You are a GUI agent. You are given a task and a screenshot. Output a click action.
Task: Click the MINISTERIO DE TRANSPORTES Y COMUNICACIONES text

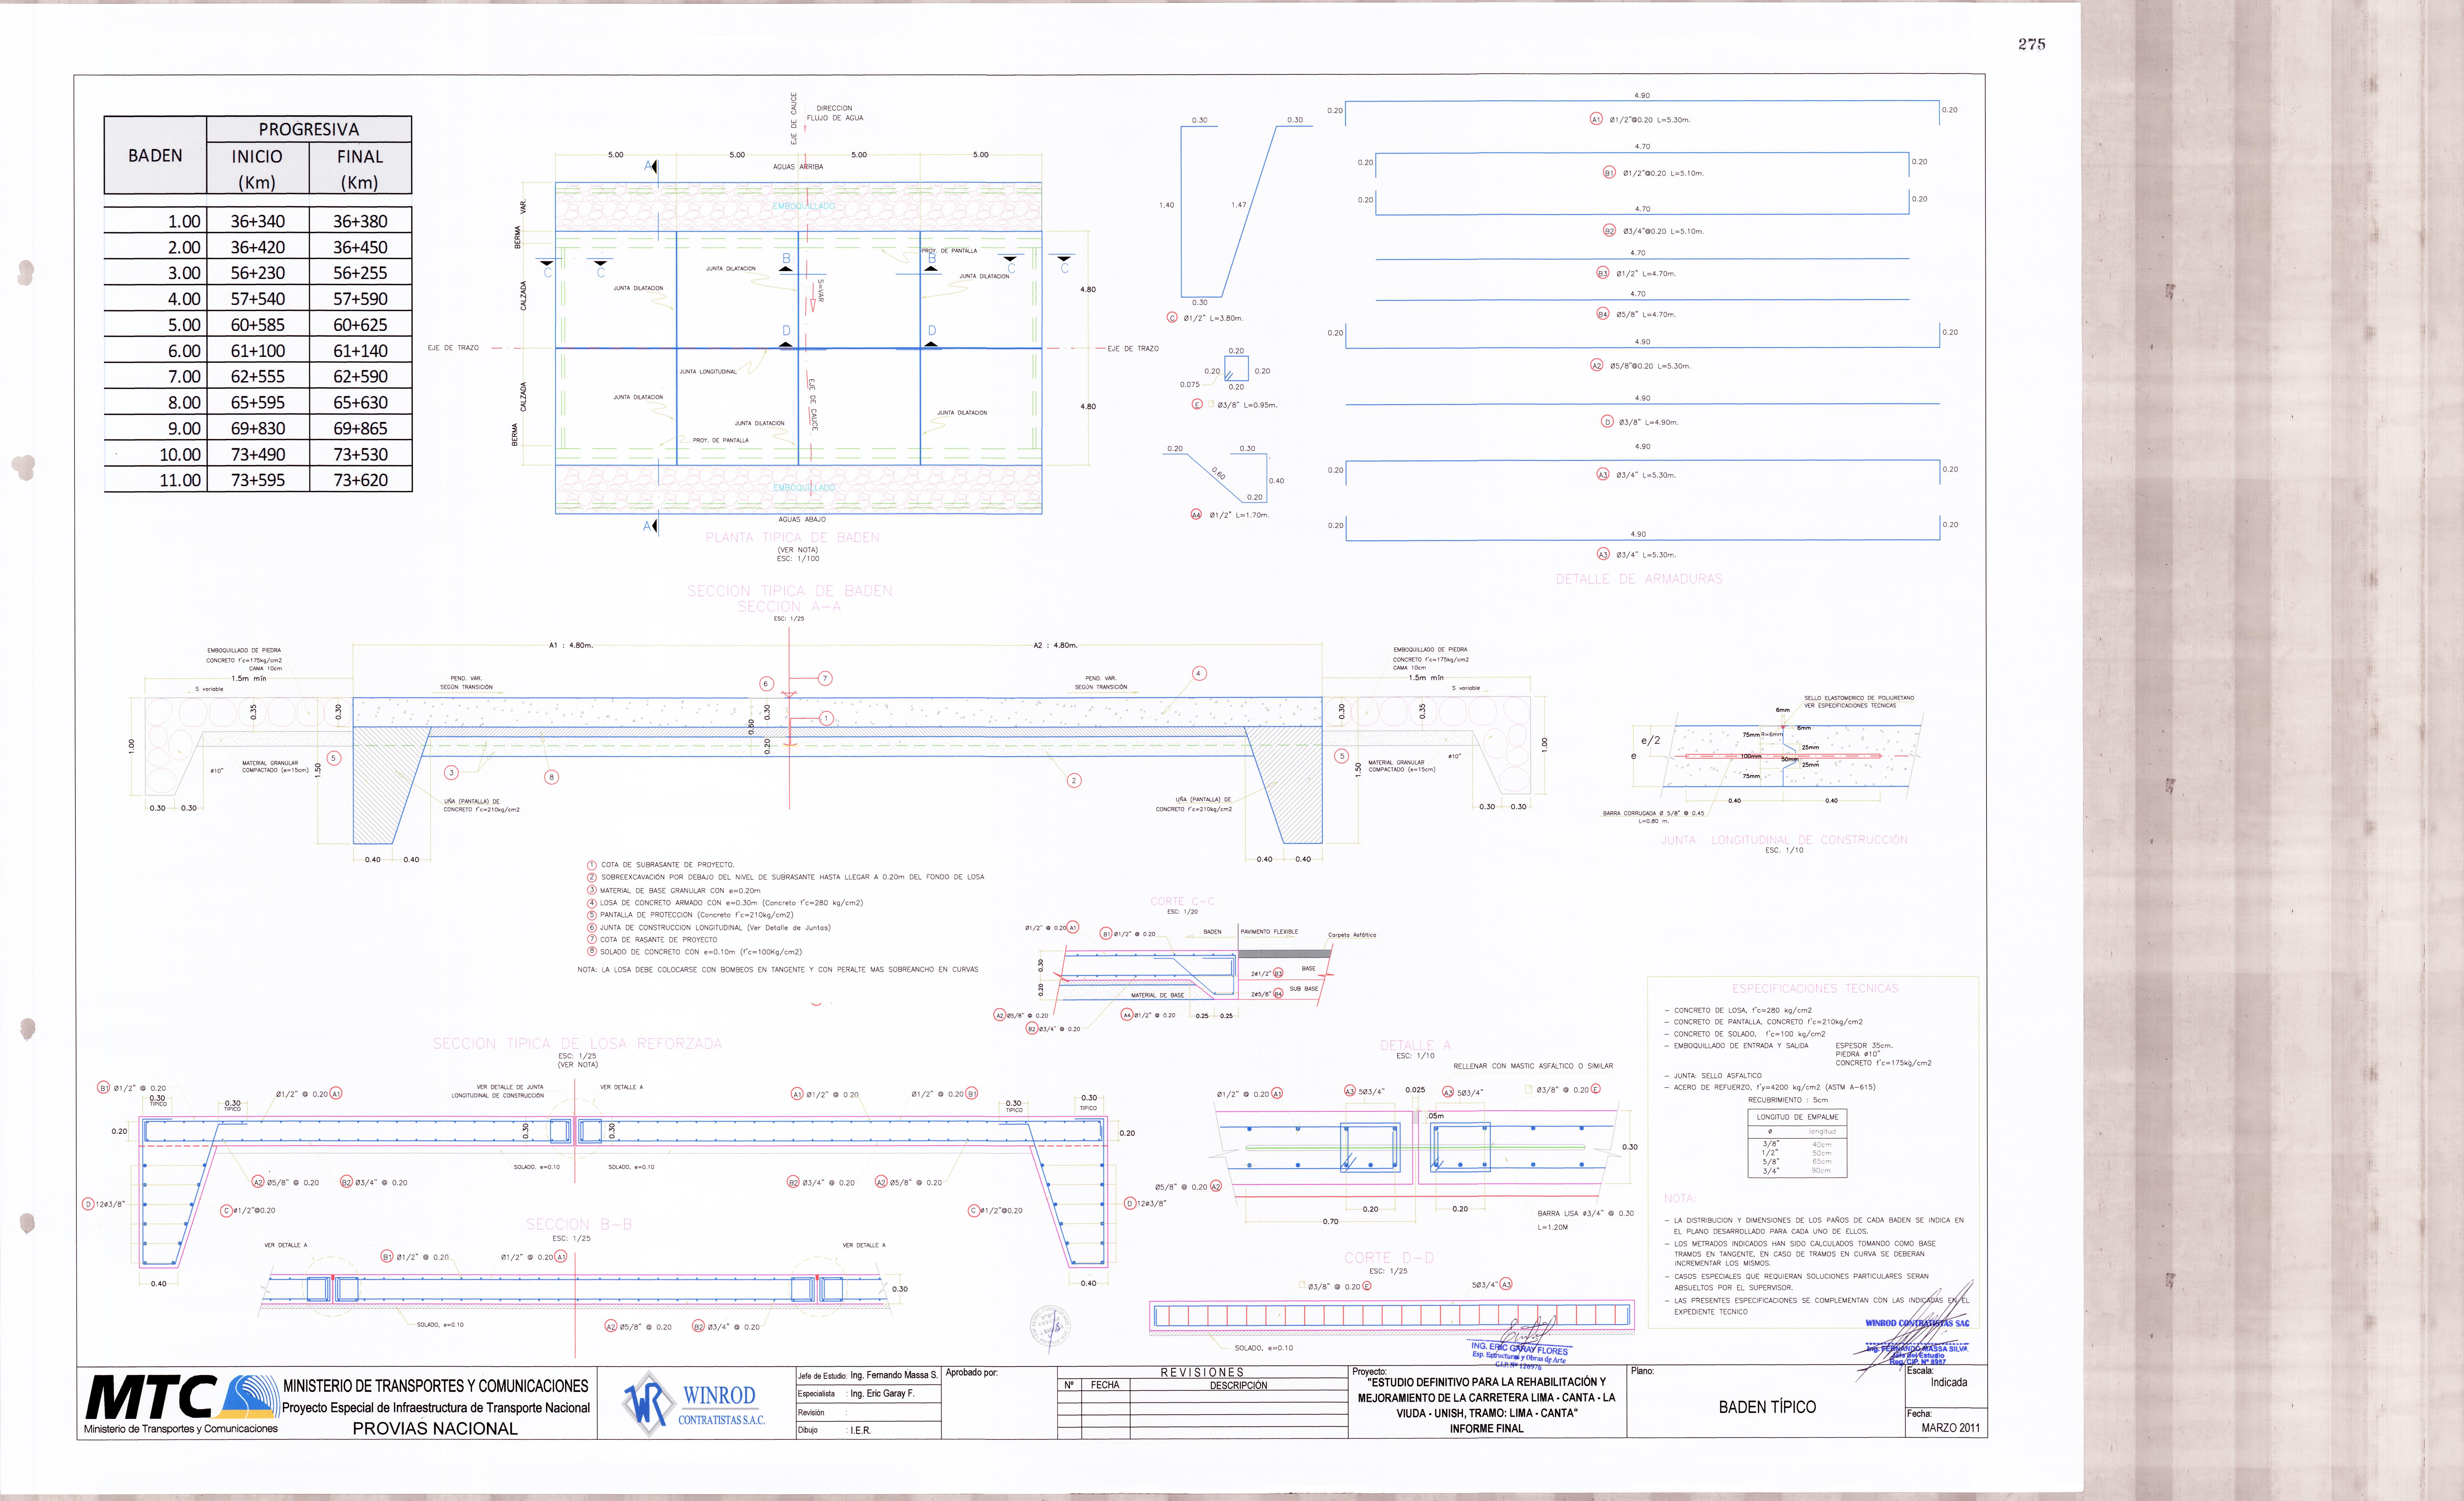pyautogui.click(x=436, y=1386)
